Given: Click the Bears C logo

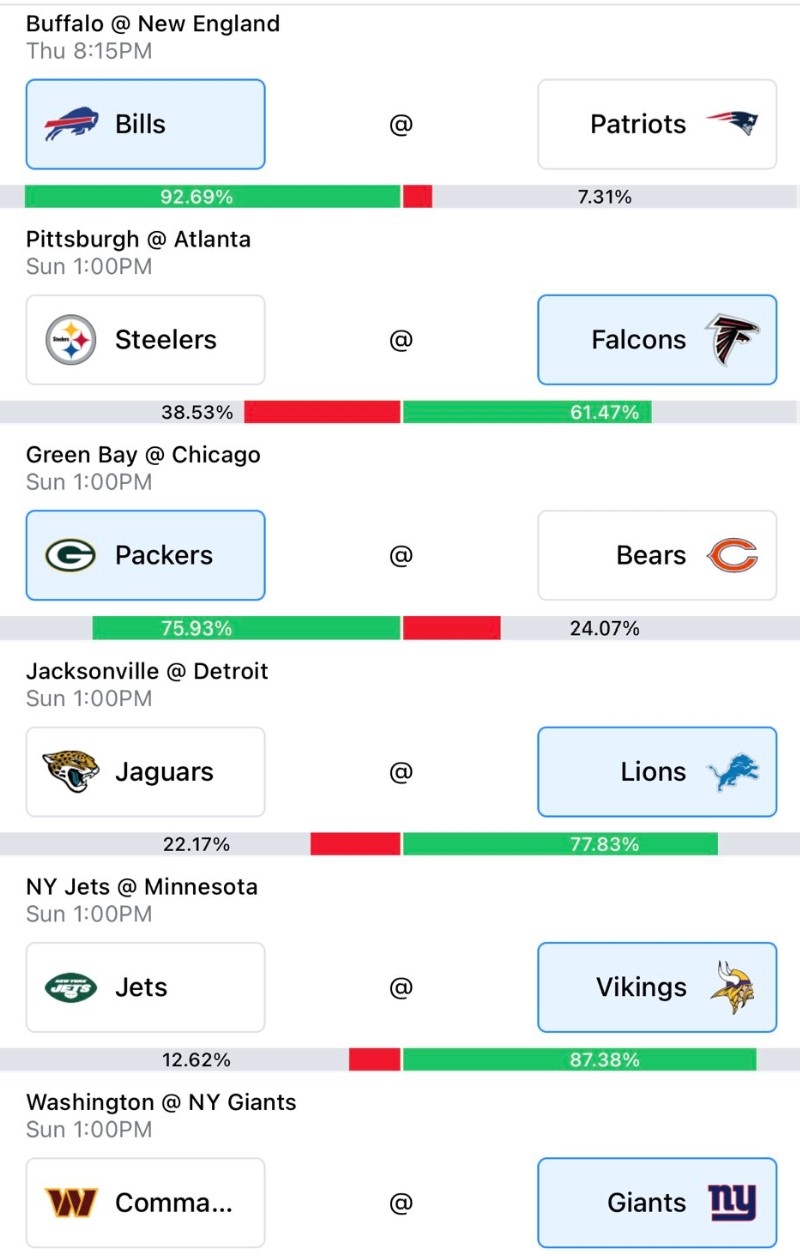Looking at the screenshot, I should [x=732, y=556].
